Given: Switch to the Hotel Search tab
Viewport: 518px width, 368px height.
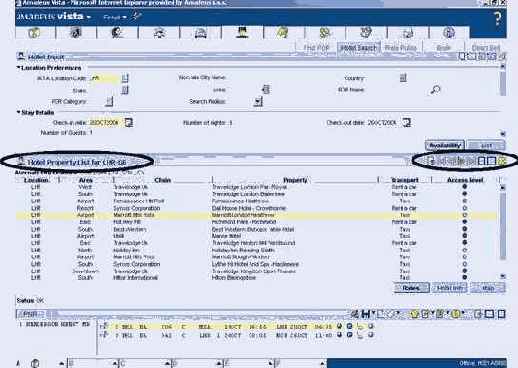Looking at the screenshot, I should [358, 48].
